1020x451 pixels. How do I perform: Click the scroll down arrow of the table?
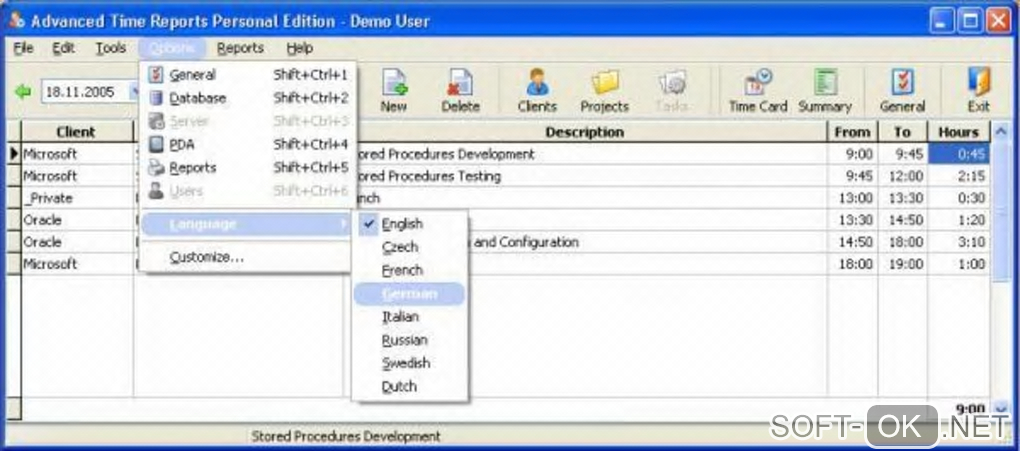(x=1001, y=409)
